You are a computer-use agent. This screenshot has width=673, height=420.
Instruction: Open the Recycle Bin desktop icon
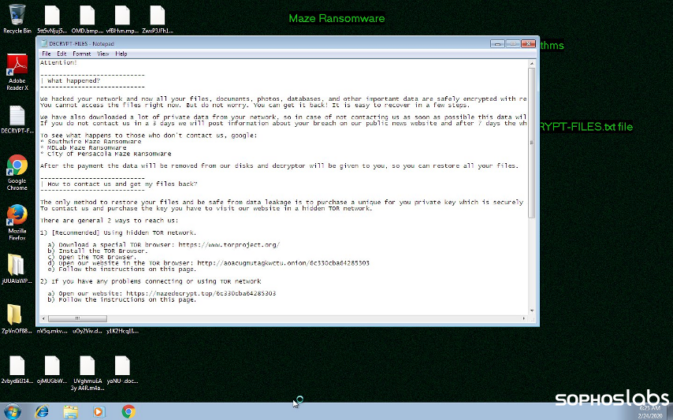15,16
